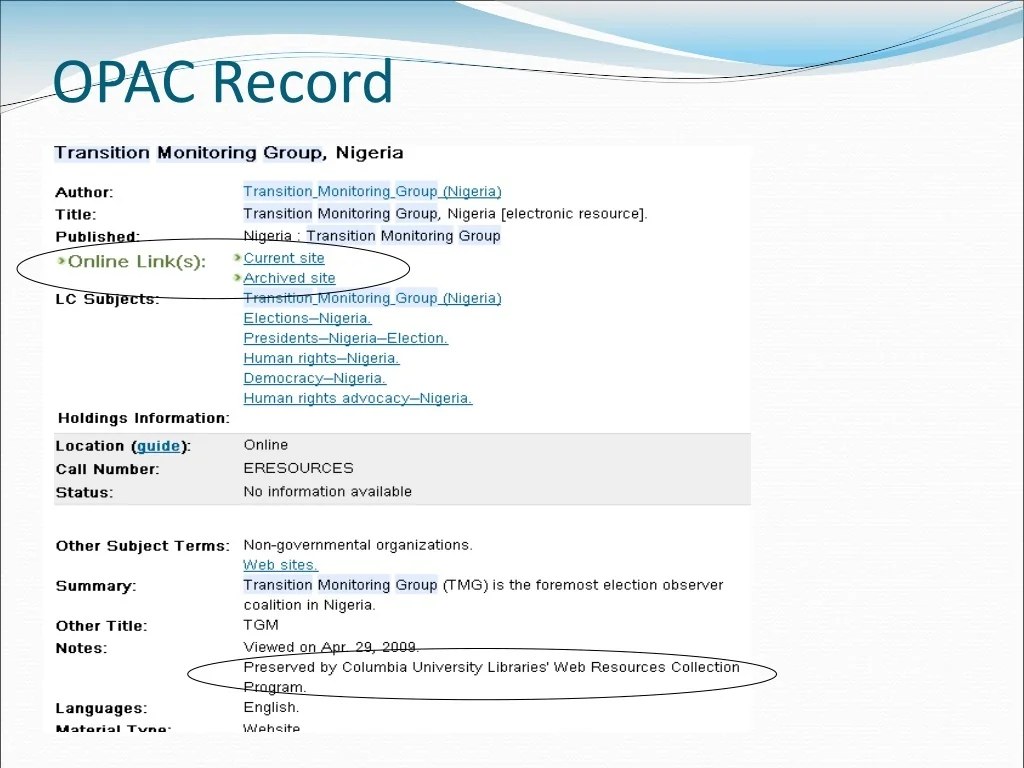Click the Web sites subject term link
1024x768 pixels.
(280, 565)
